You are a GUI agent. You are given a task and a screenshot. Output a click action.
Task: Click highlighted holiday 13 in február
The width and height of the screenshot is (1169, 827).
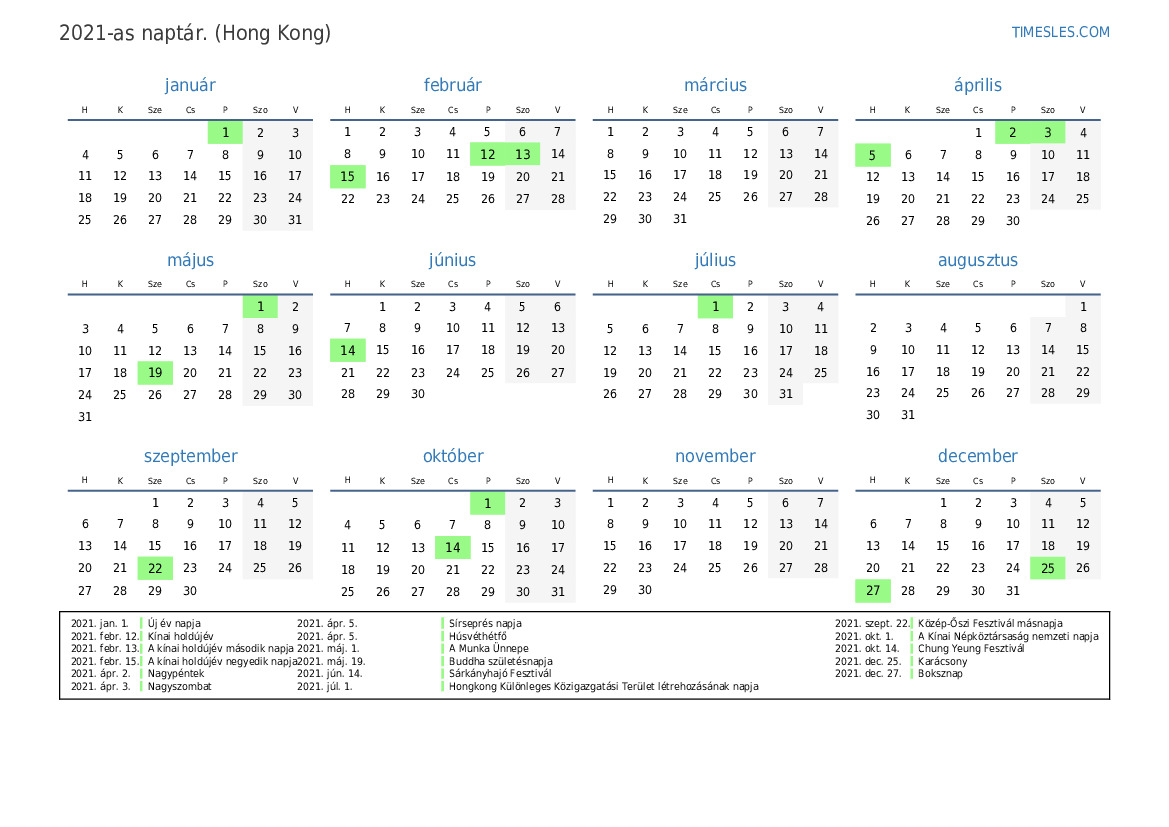click(523, 154)
